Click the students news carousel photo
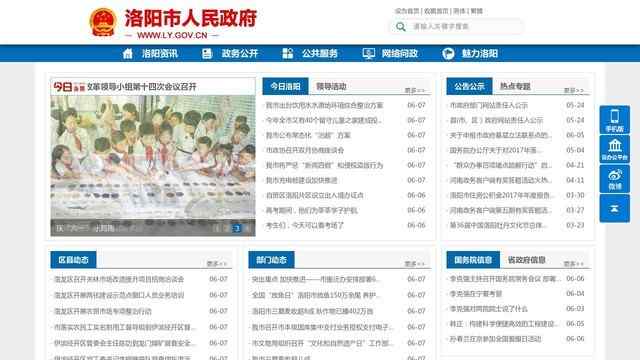 153,165
